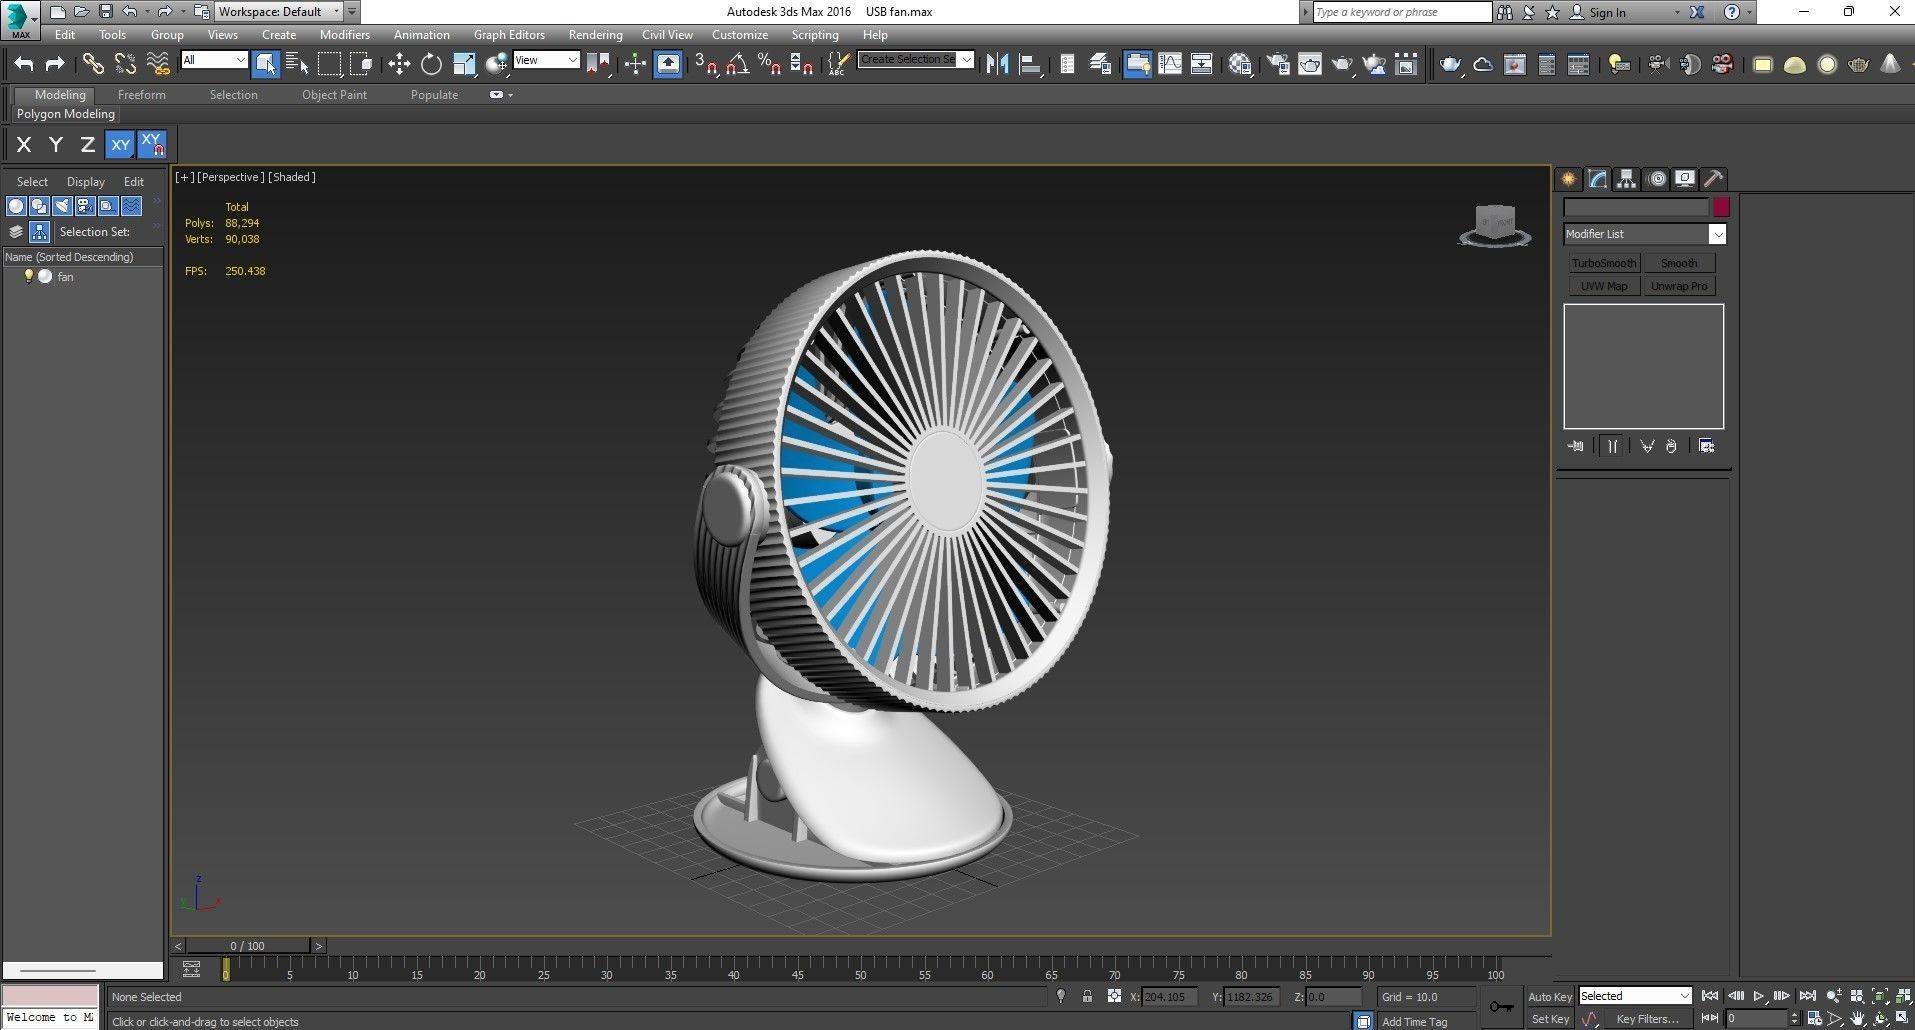Save the file using the floppy icon
The image size is (1915, 1030).
105,12
